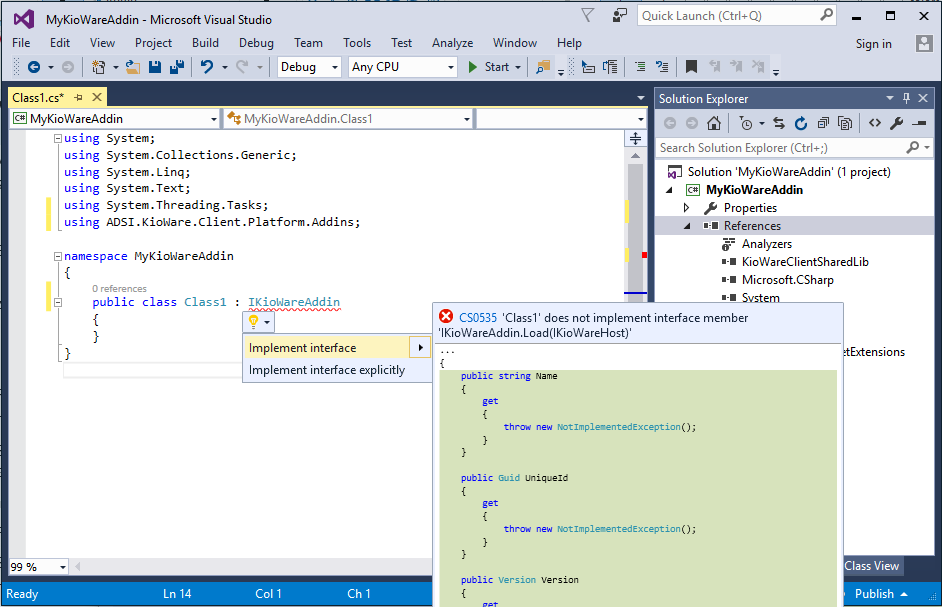Screen dimensions: 942x607
Task: Click the Collapse All icon in Solution Explorer
Action: click(x=823, y=123)
